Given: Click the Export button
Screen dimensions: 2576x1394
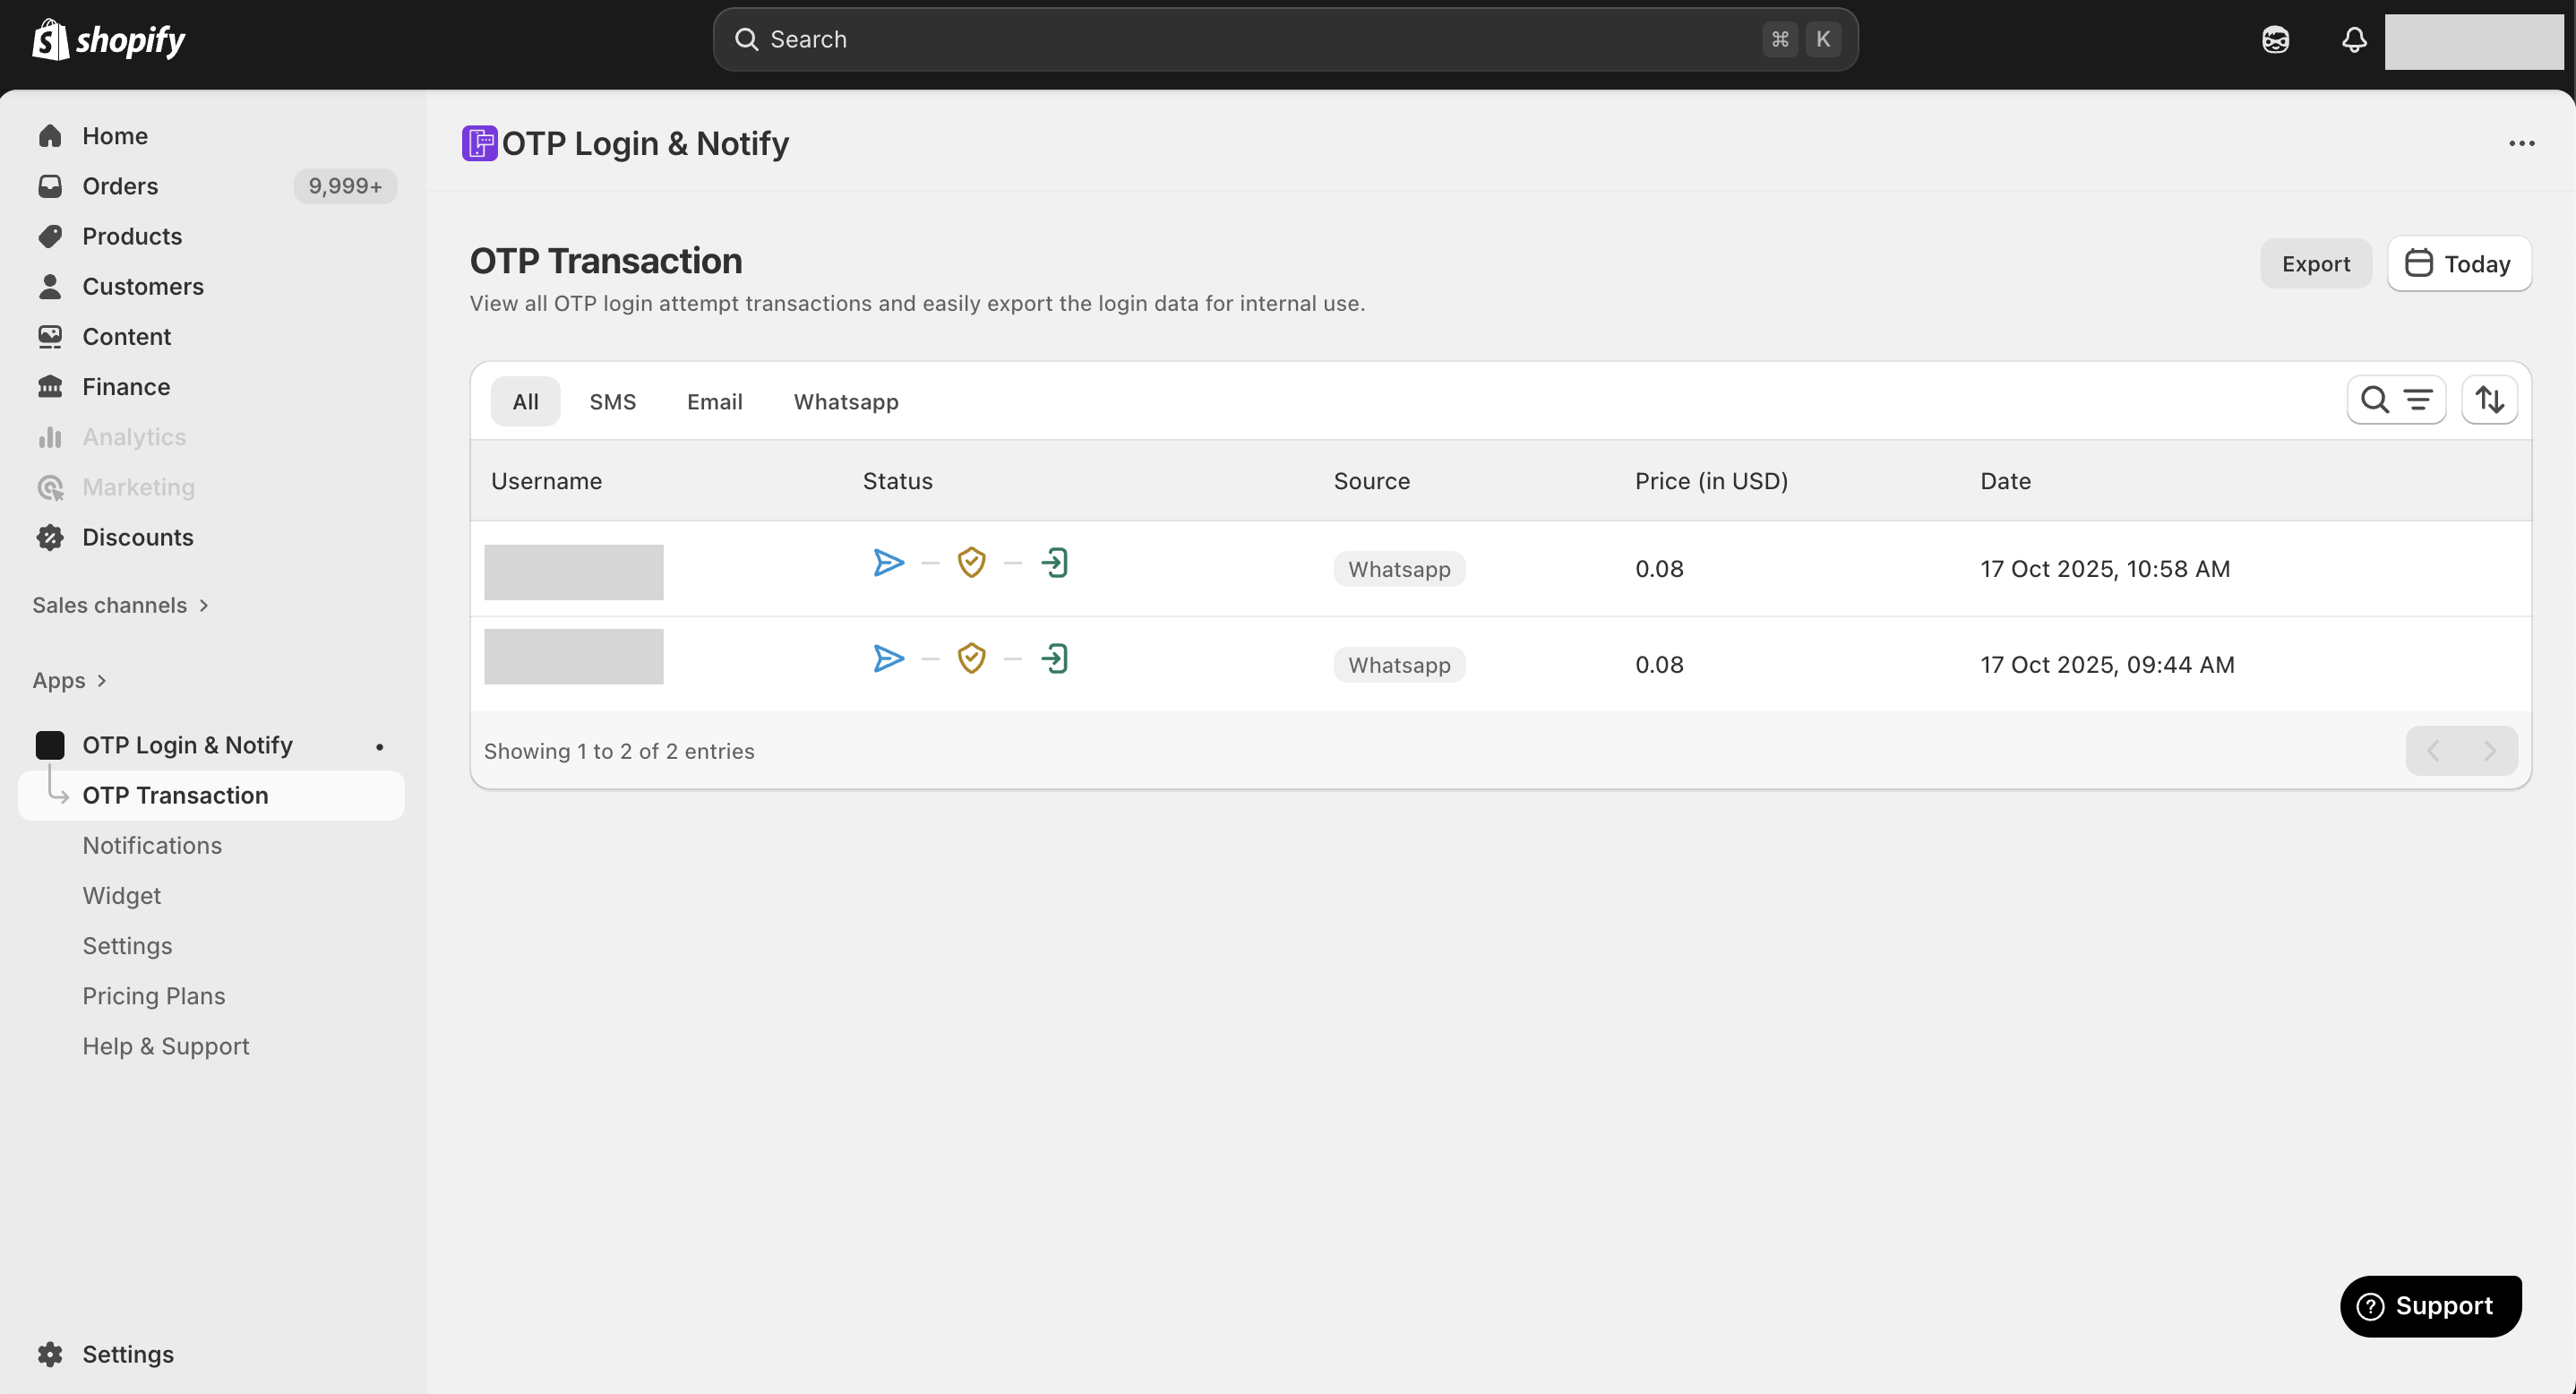Looking at the screenshot, I should tap(2315, 264).
